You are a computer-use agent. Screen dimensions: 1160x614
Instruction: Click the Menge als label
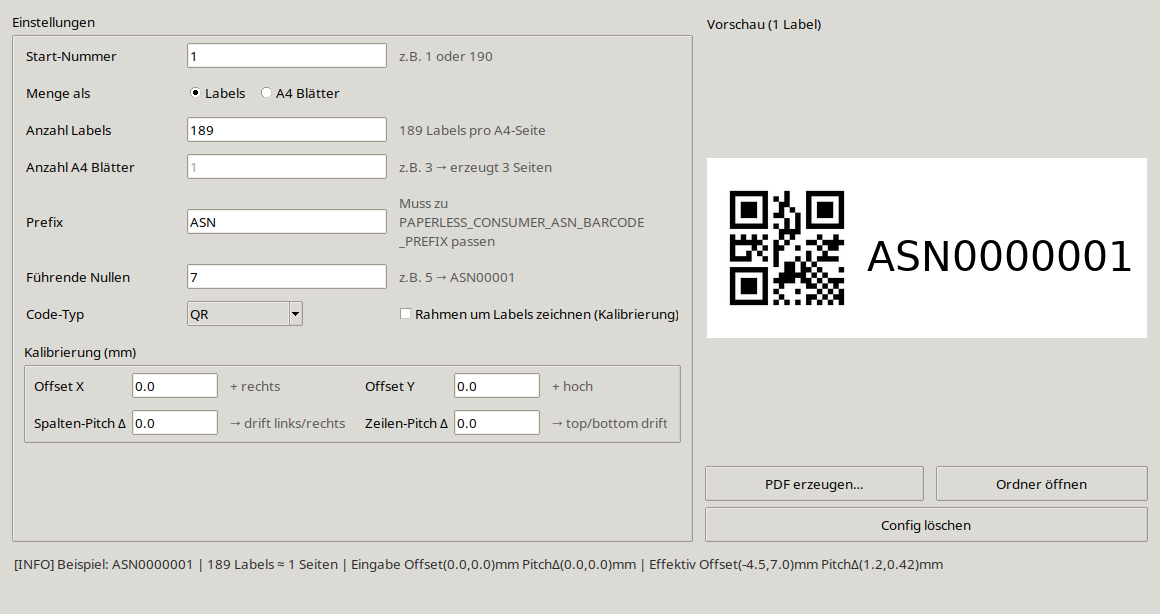[58, 93]
